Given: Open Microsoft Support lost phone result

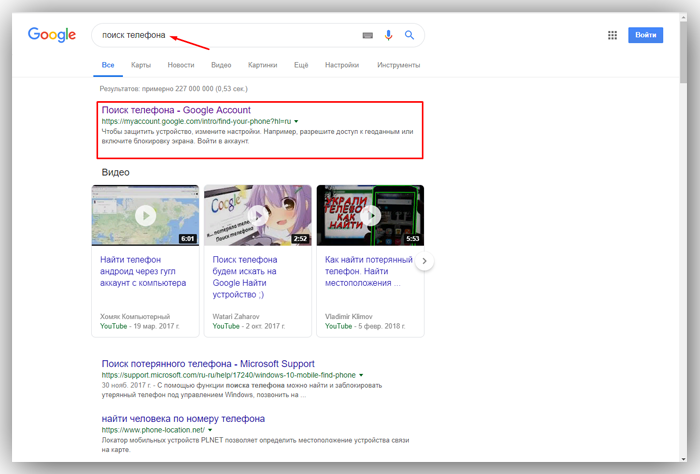Looking at the screenshot, I should coord(208,364).
